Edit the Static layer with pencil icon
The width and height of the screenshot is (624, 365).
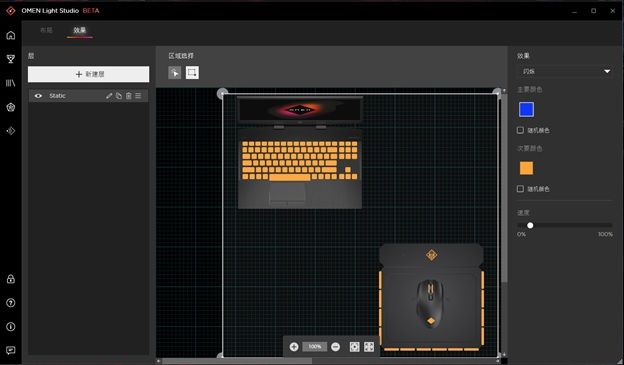tap(109, 96)
